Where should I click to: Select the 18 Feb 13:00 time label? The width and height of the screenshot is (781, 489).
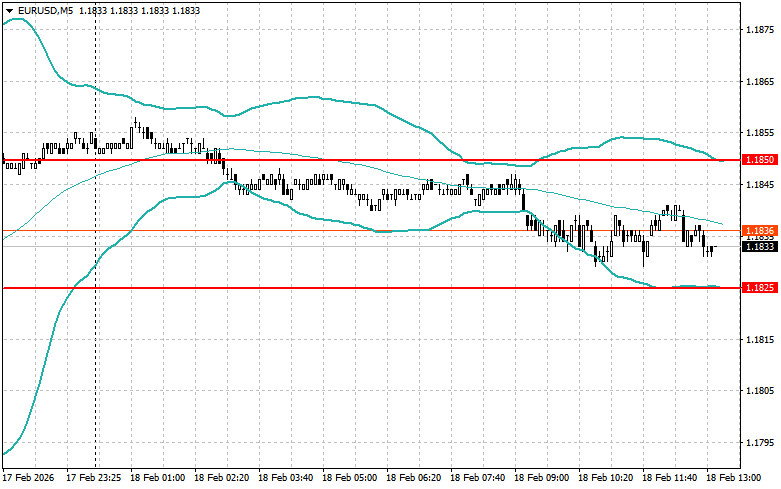click(733, 478)
